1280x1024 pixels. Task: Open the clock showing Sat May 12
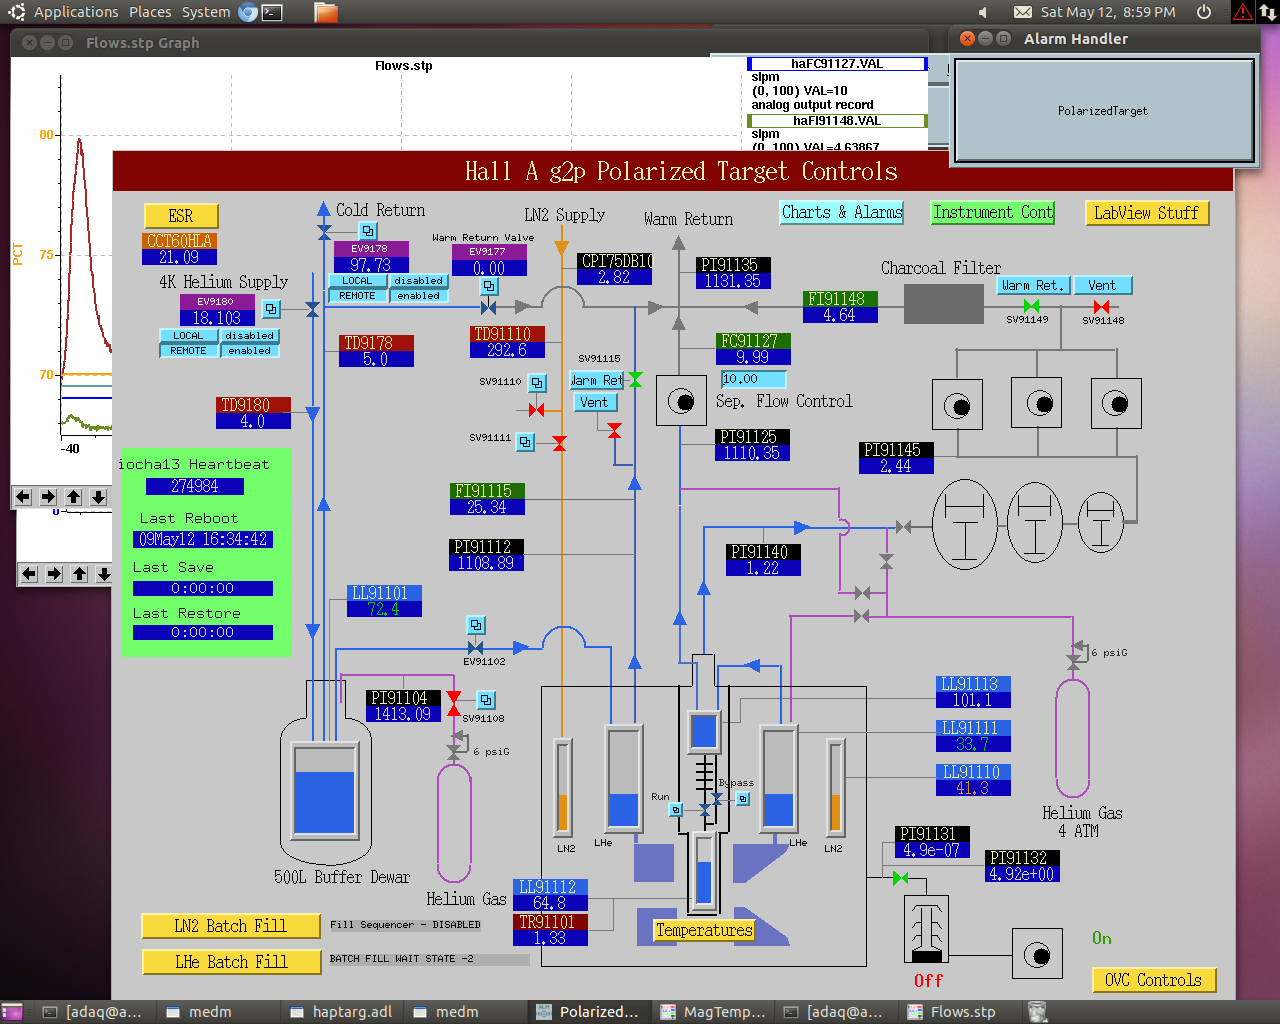1108,12
